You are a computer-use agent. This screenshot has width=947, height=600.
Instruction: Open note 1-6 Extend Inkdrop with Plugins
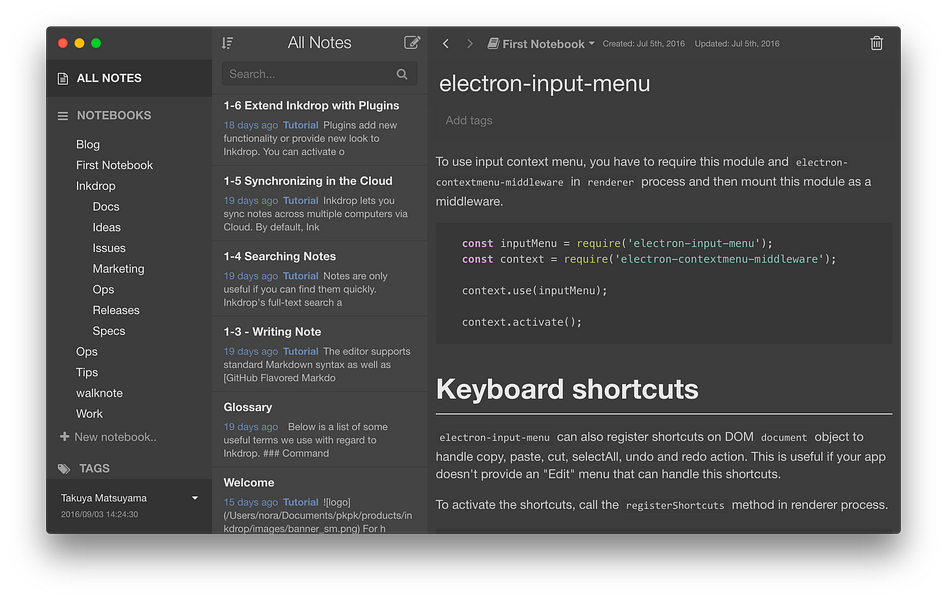(x=319, y=127)
